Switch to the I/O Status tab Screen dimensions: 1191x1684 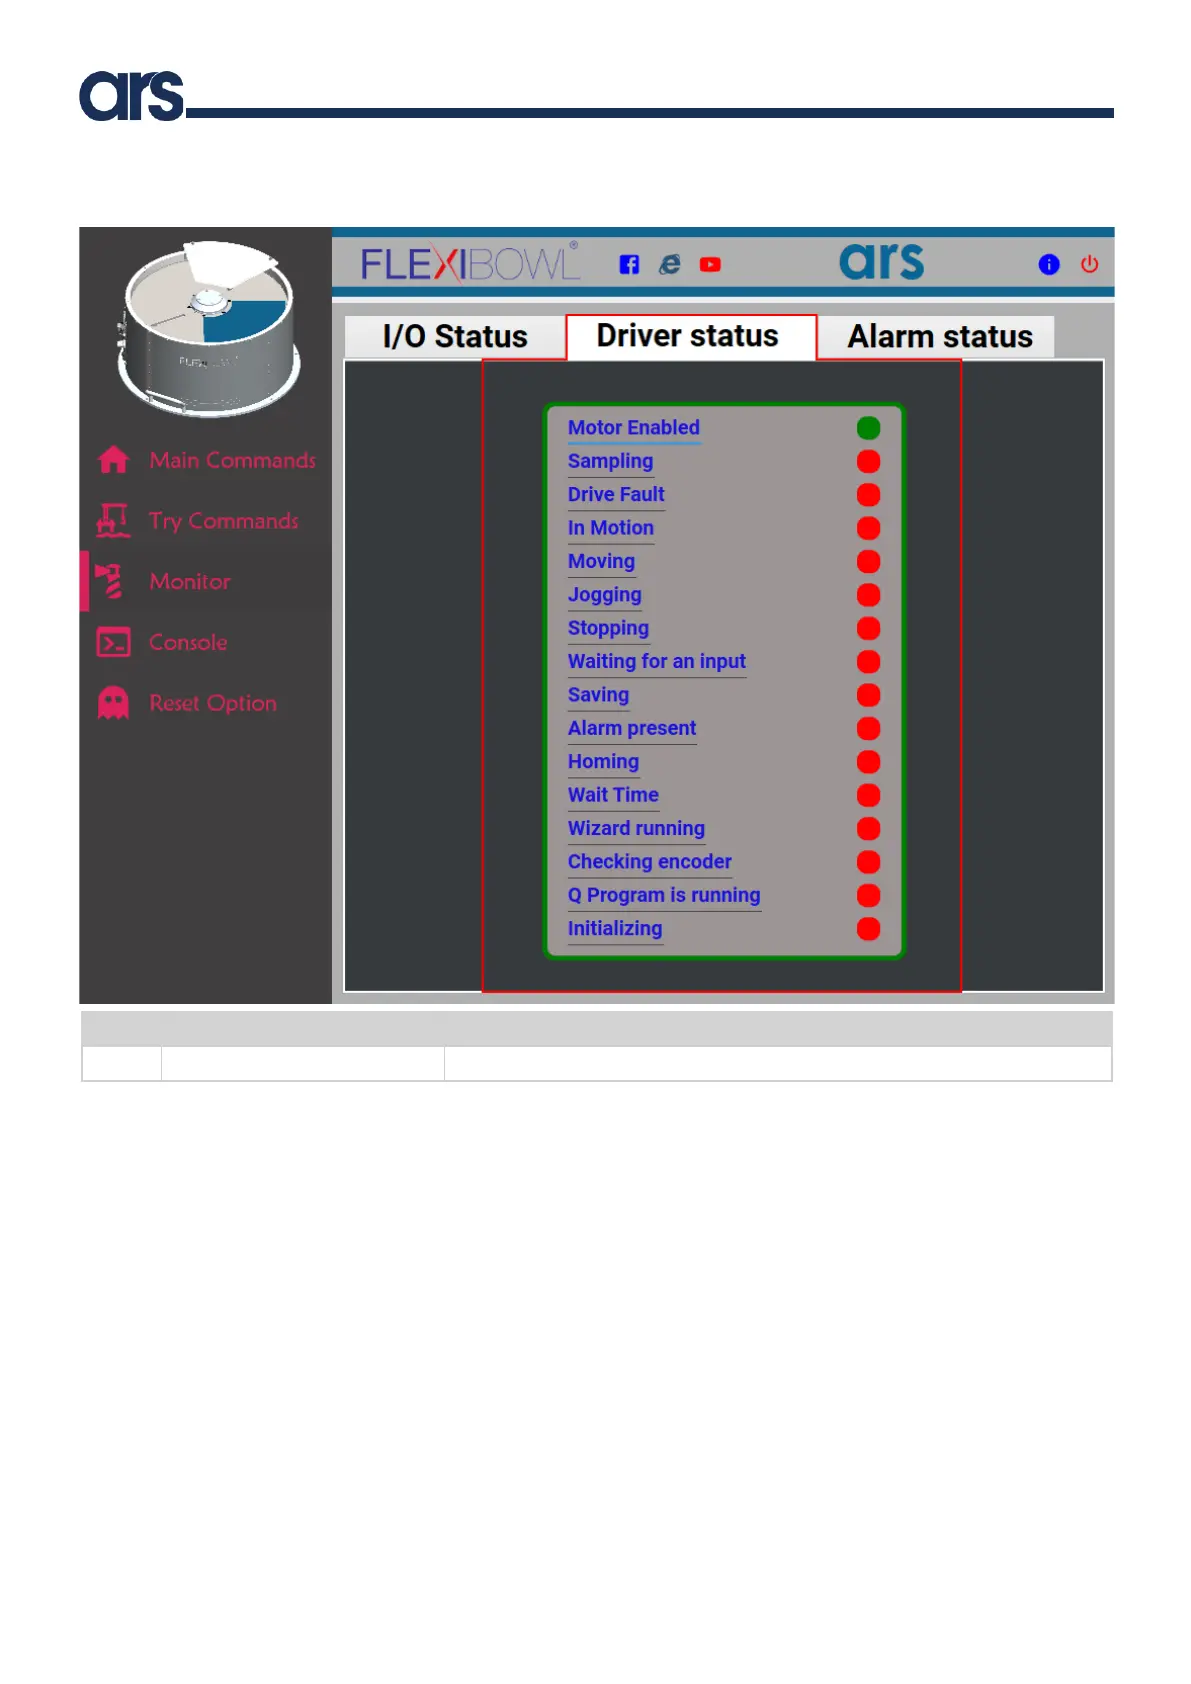[455, 337]
